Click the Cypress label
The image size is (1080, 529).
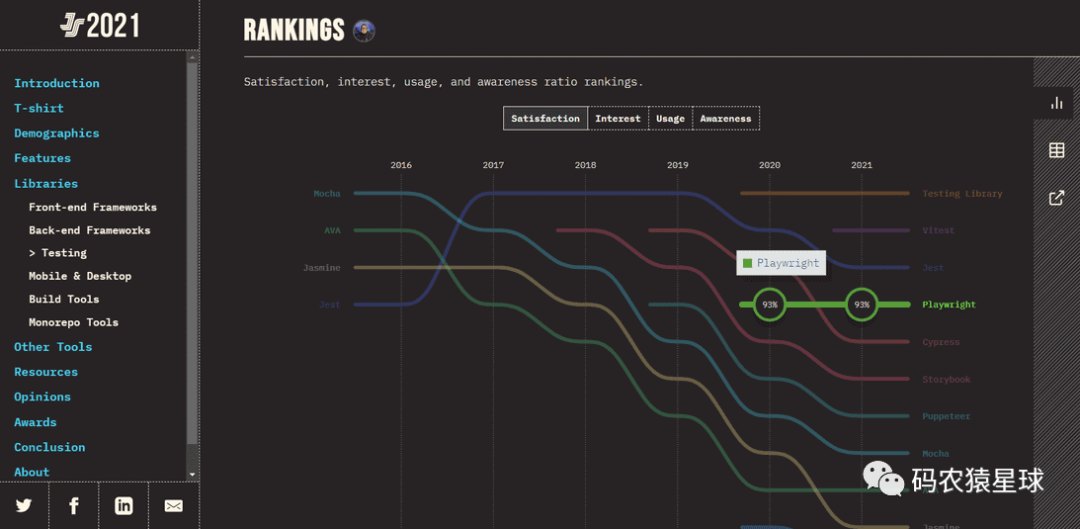(941, 342)
